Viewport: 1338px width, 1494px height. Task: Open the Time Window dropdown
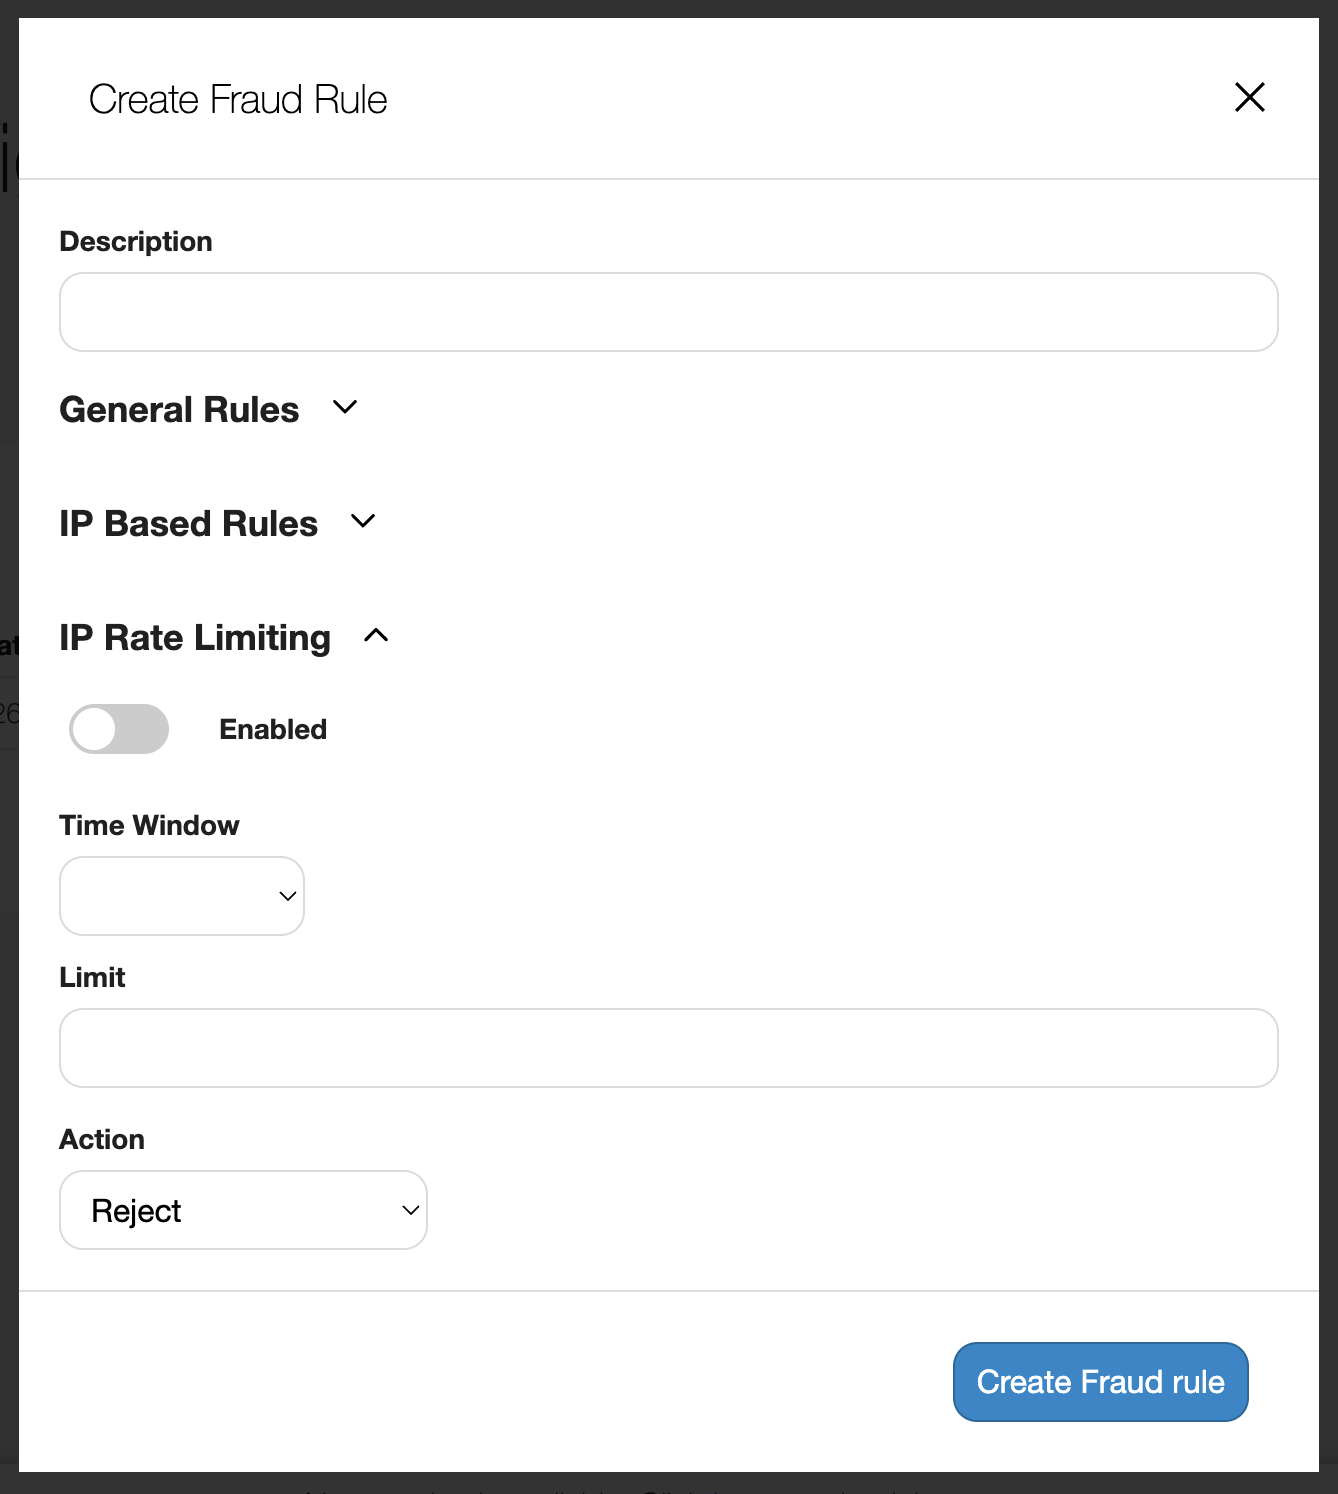[181, 896]
